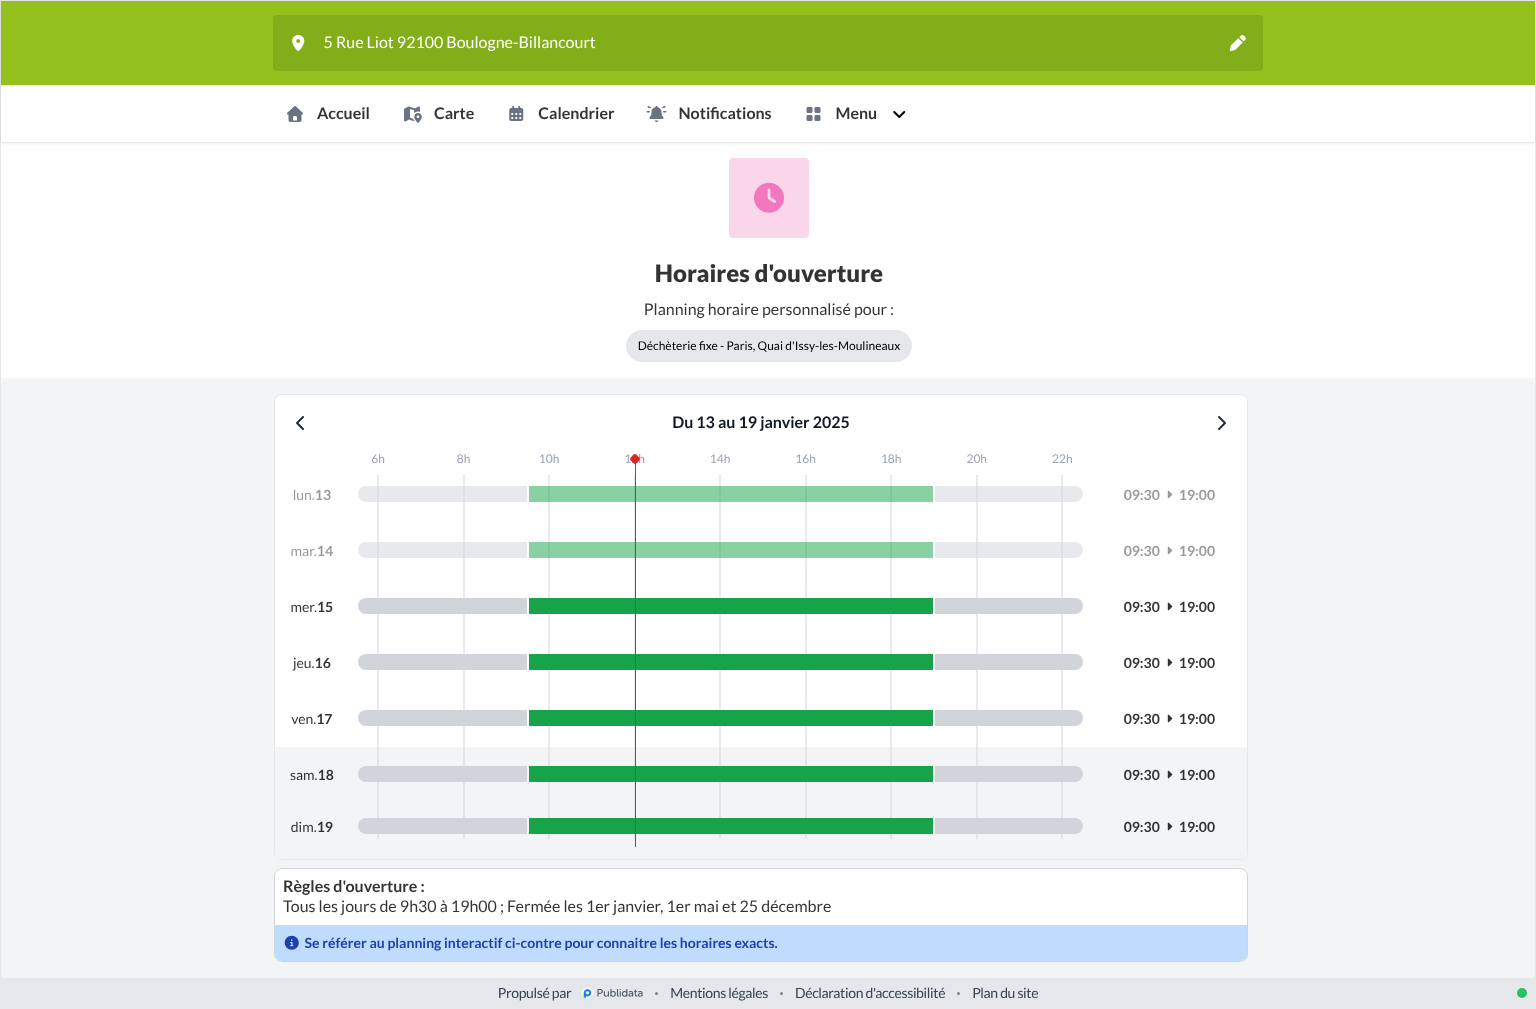Select the jeu.16 day label
This screenshot has width=1536, height=1009.
312,663
